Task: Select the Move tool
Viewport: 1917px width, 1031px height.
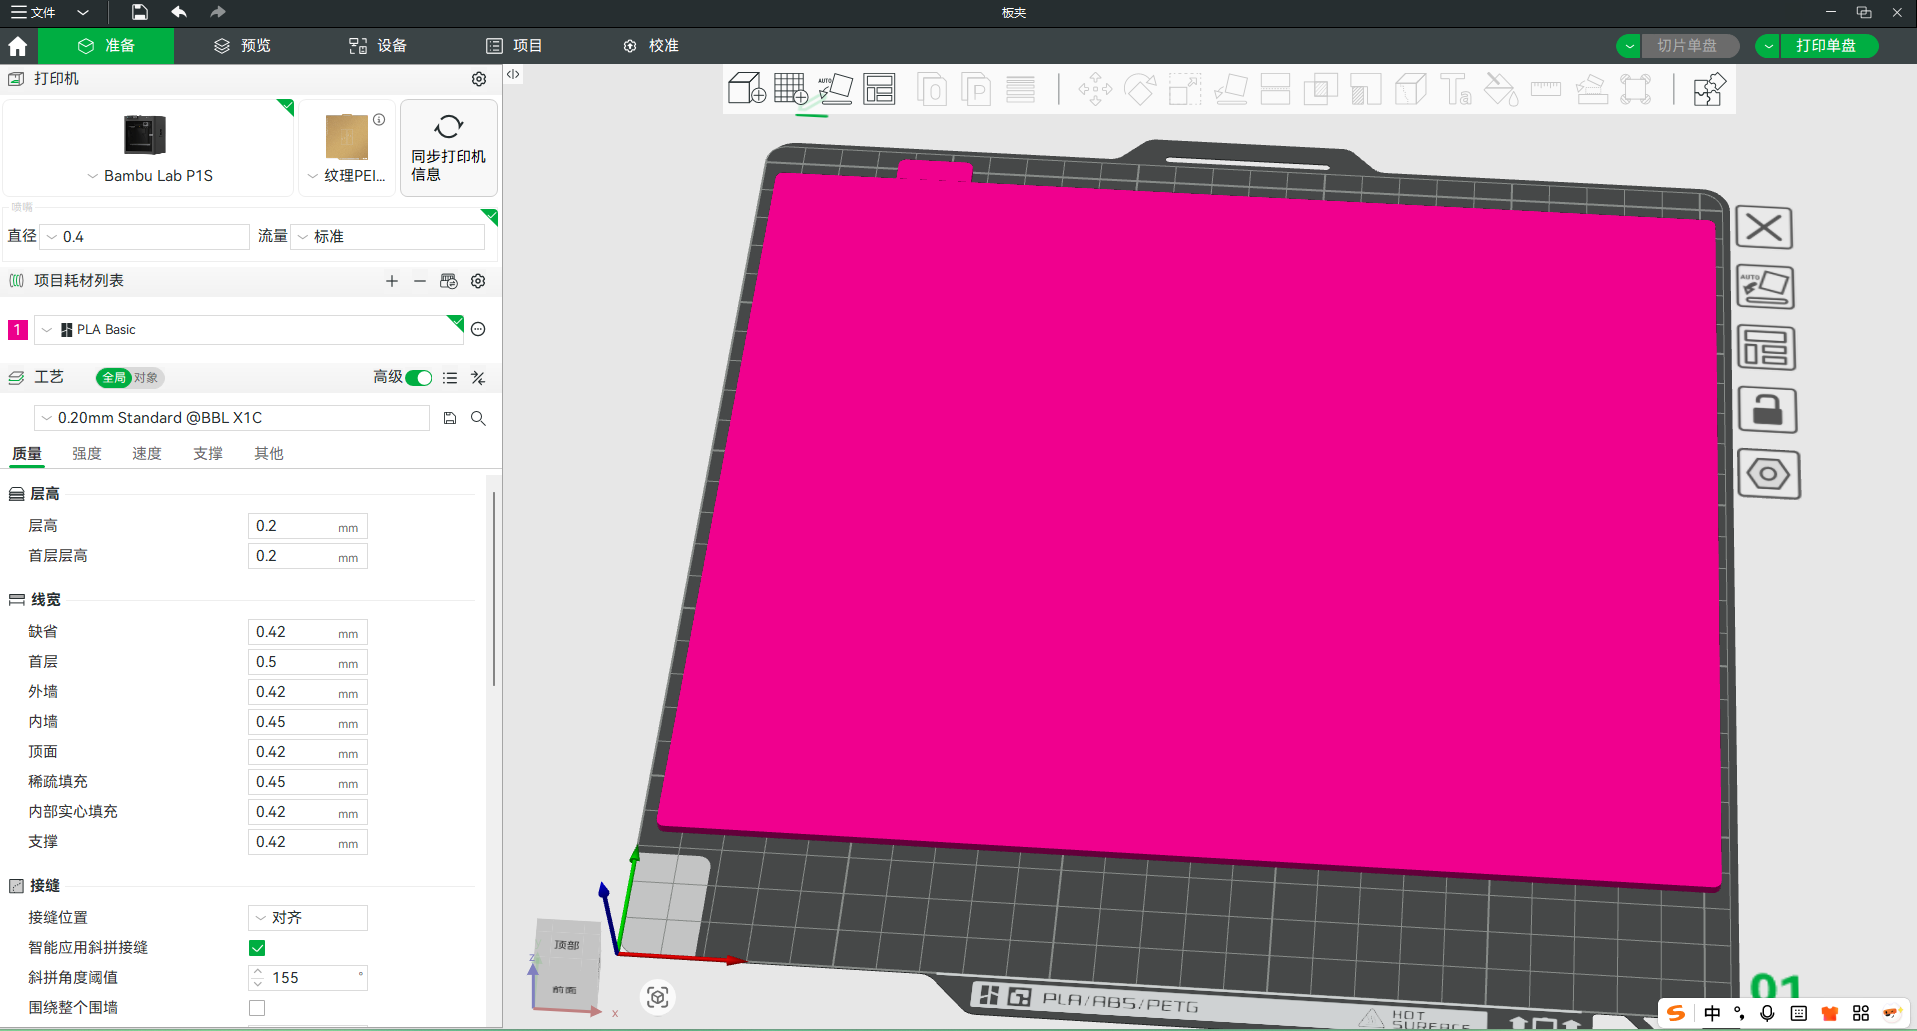Action: pyautogui.click(x=1095, y=89)
